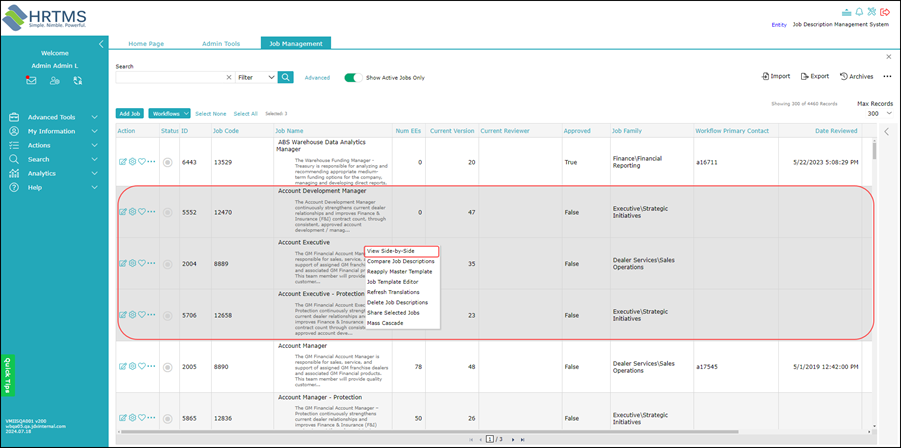Open the Archives icon button
This screenshot has height=448, width=901.
pyautogui.click(x=856, y=76)
